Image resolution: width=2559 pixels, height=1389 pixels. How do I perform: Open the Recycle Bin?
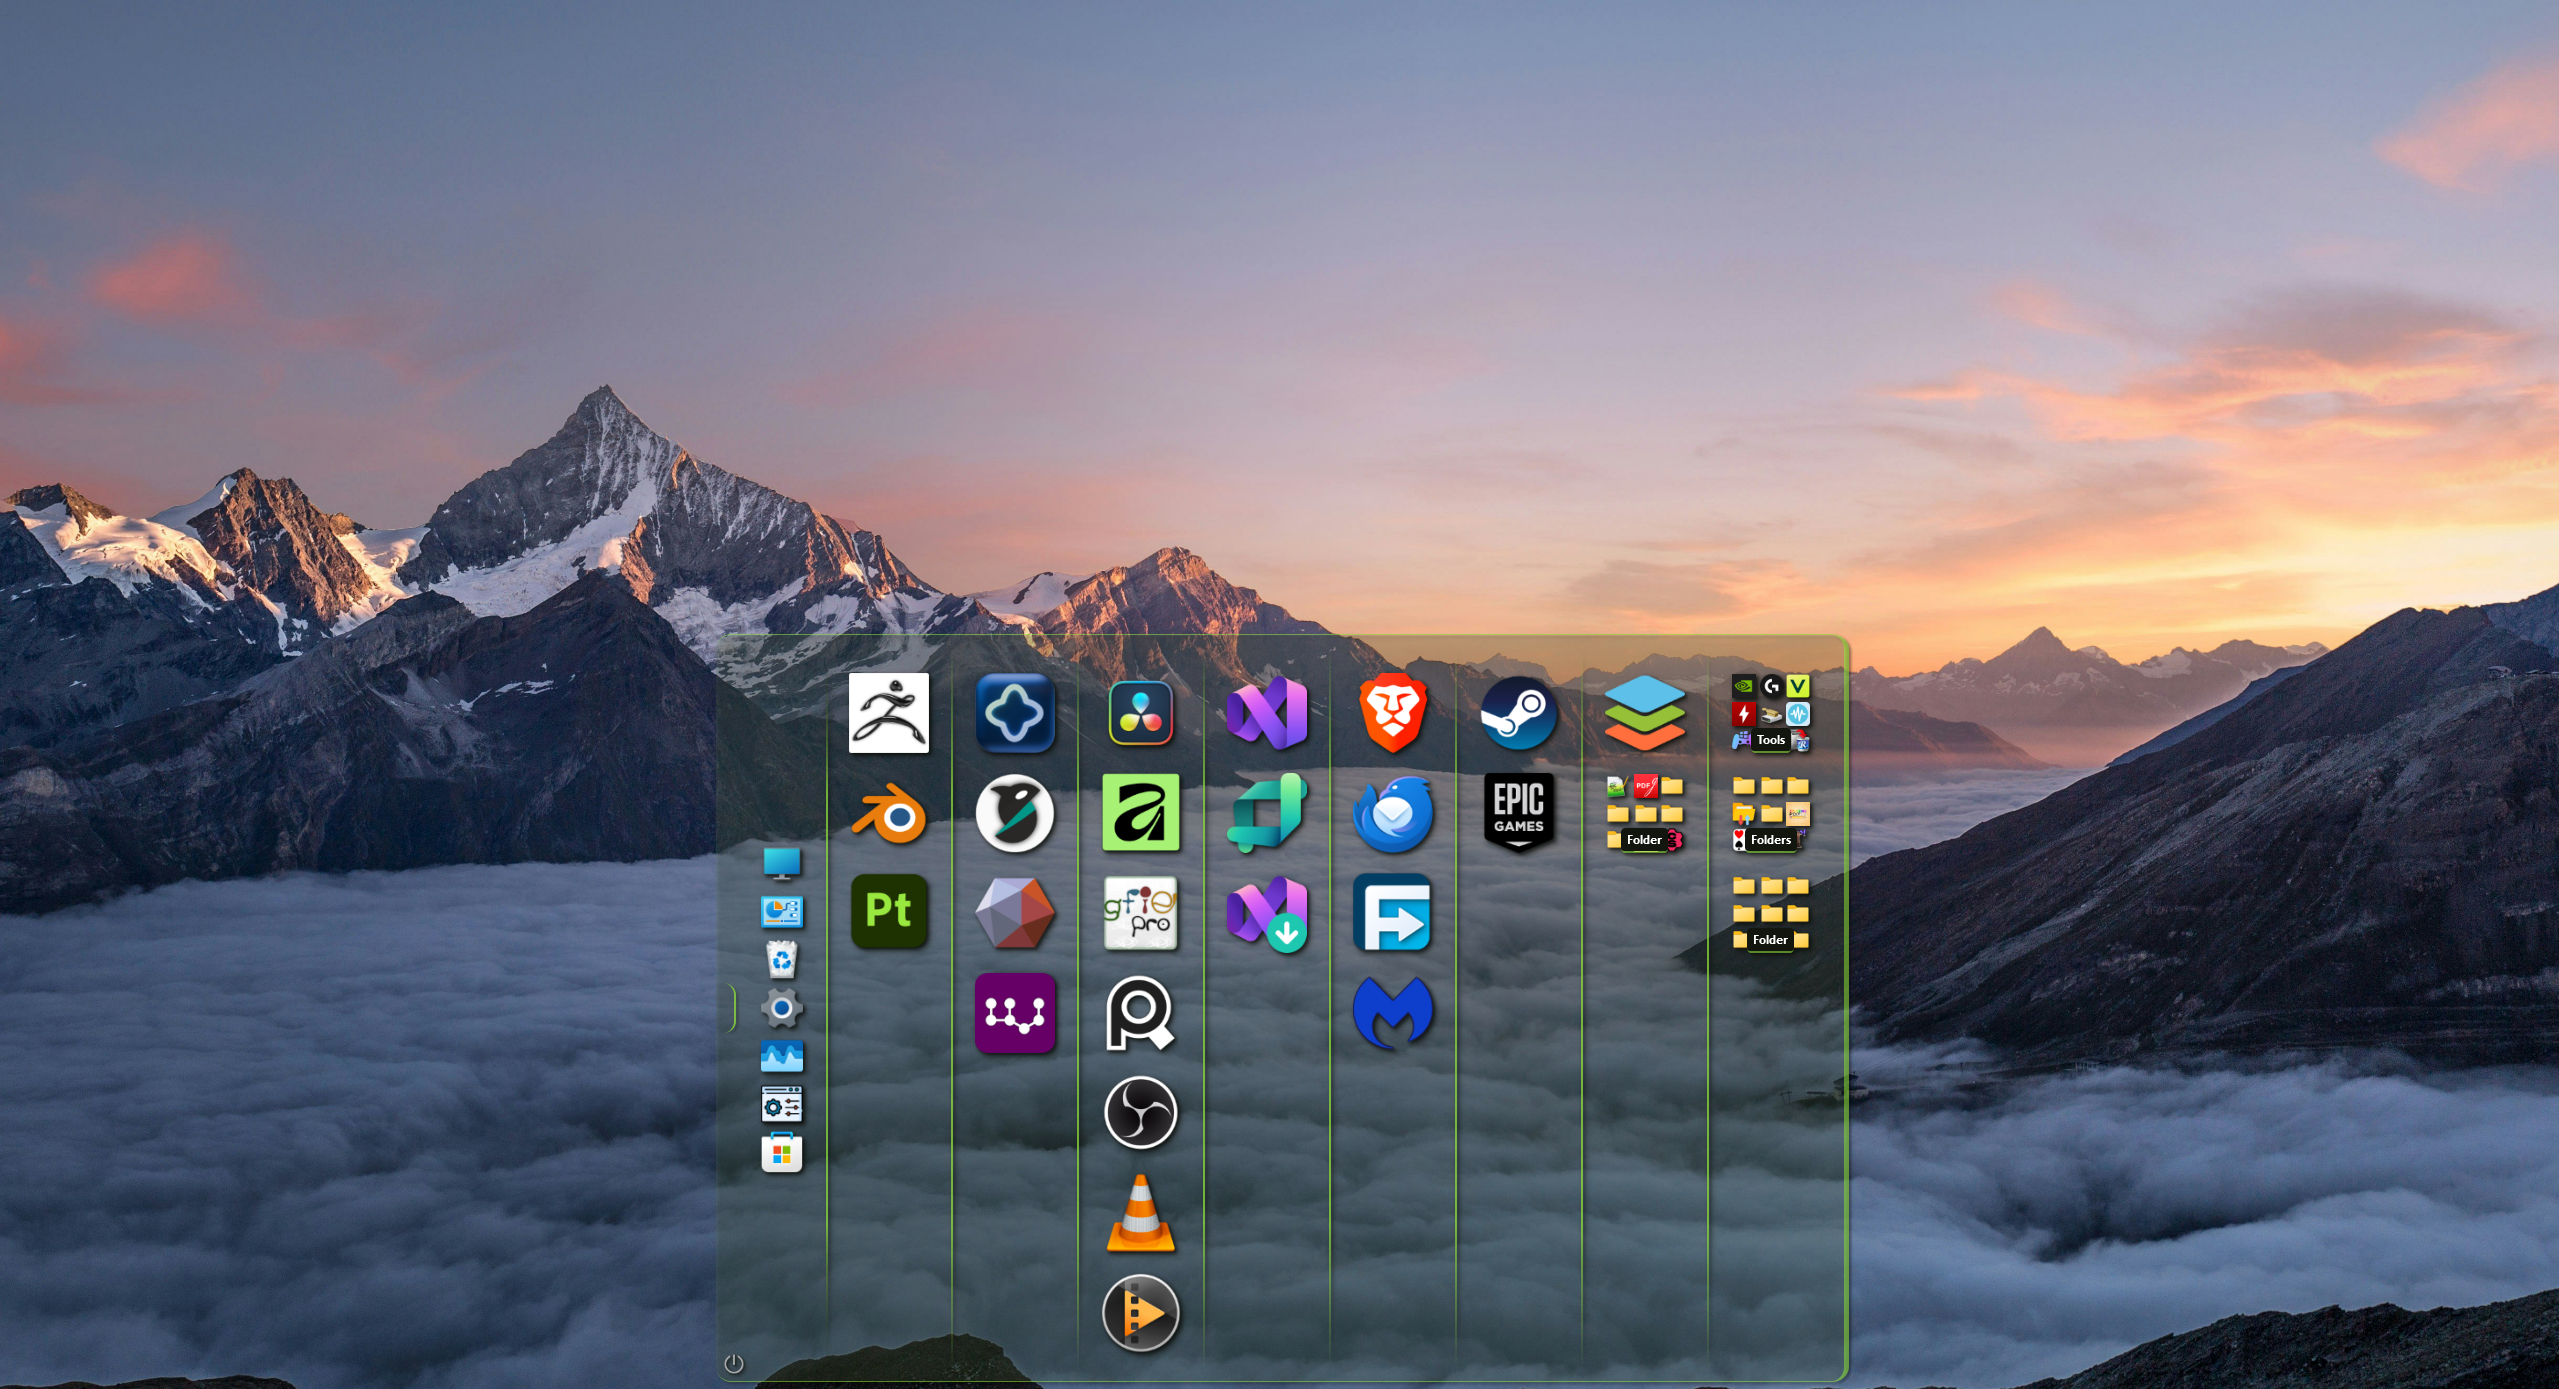[x=782, y=959]
